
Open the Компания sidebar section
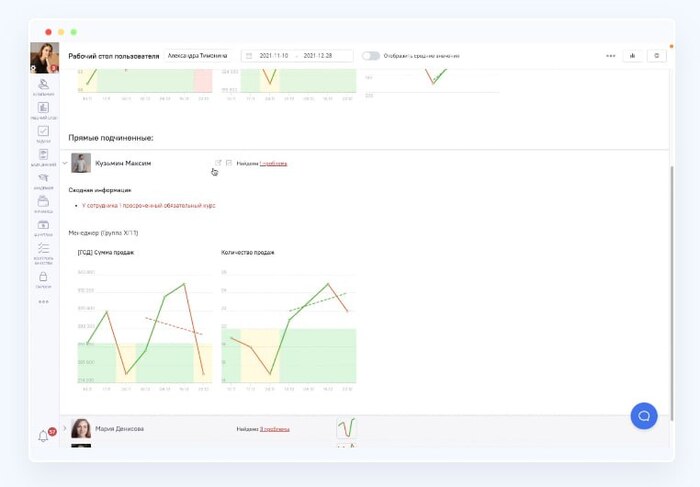[43, 85]
